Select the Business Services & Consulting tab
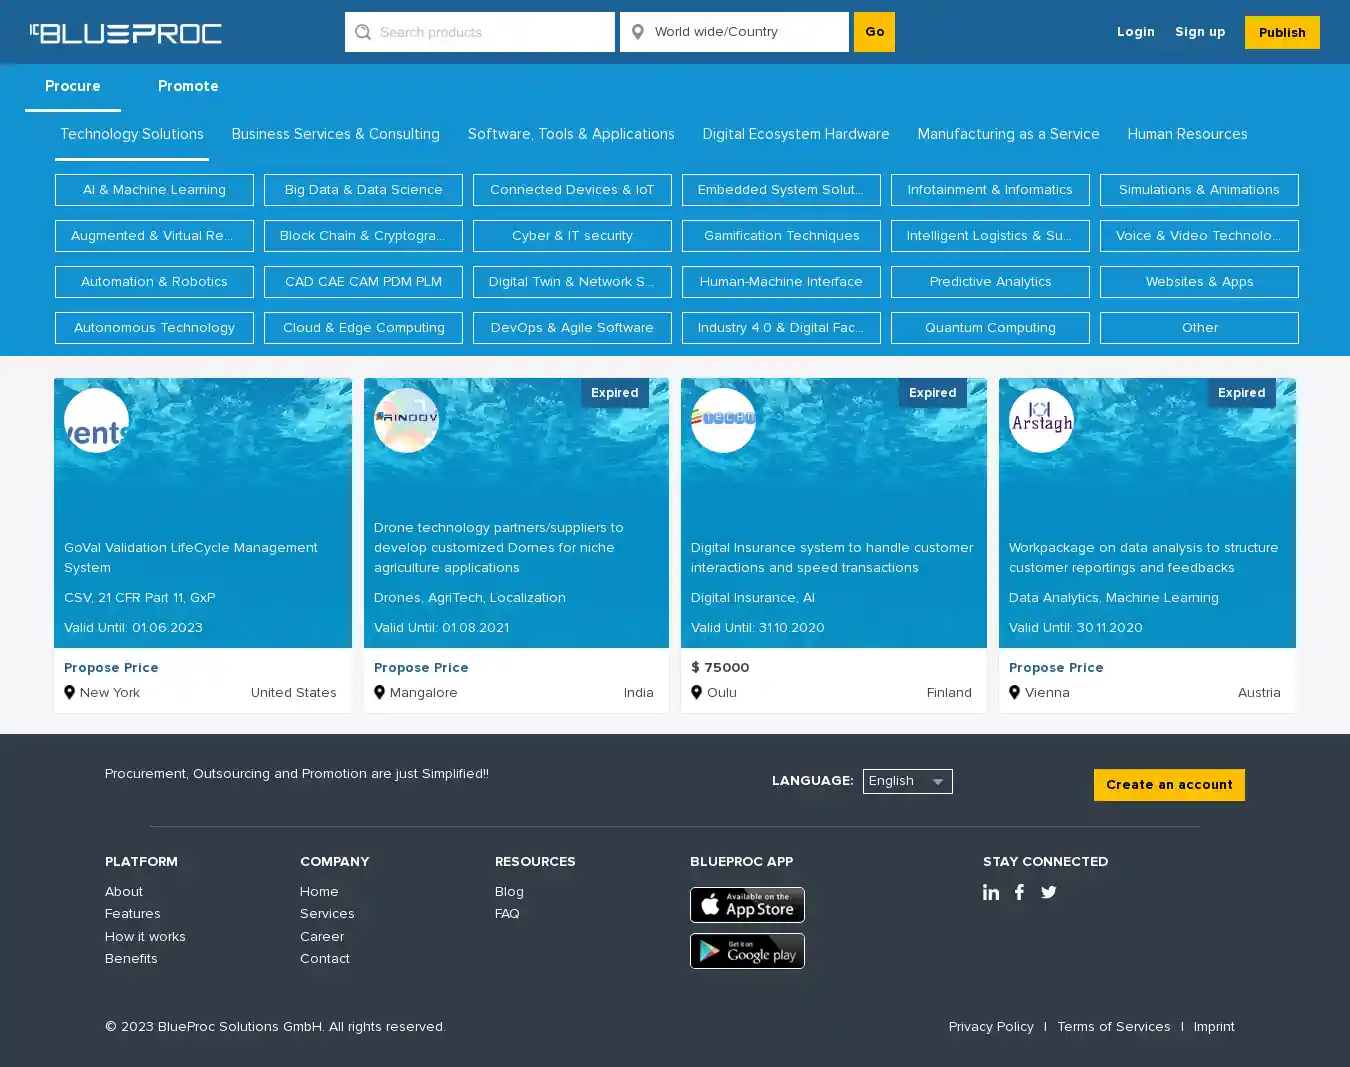 click(335, 134)
